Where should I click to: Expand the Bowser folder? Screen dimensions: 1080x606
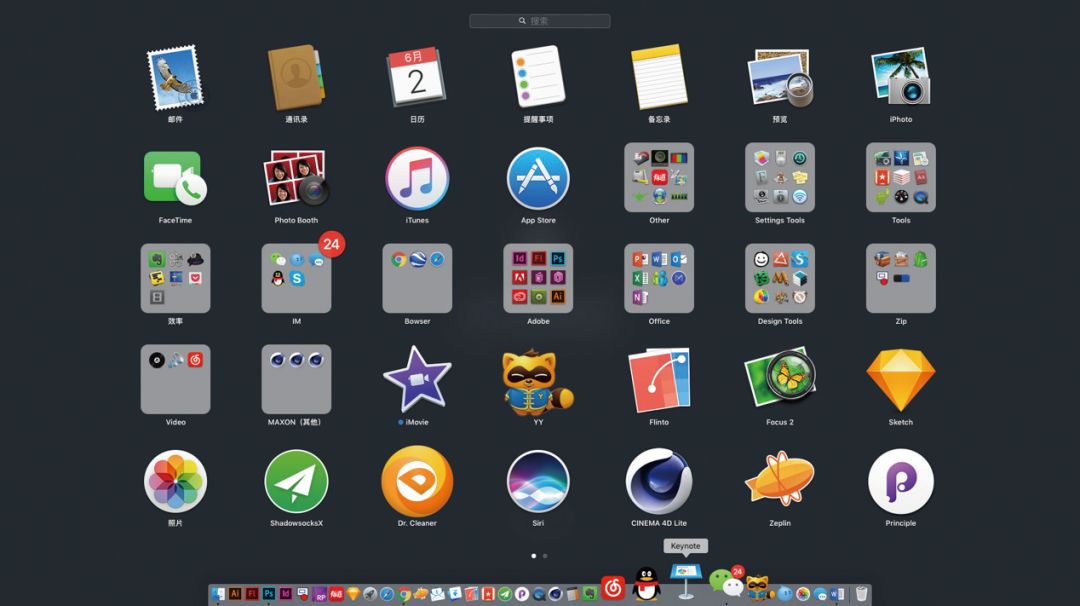coord(417,278)
